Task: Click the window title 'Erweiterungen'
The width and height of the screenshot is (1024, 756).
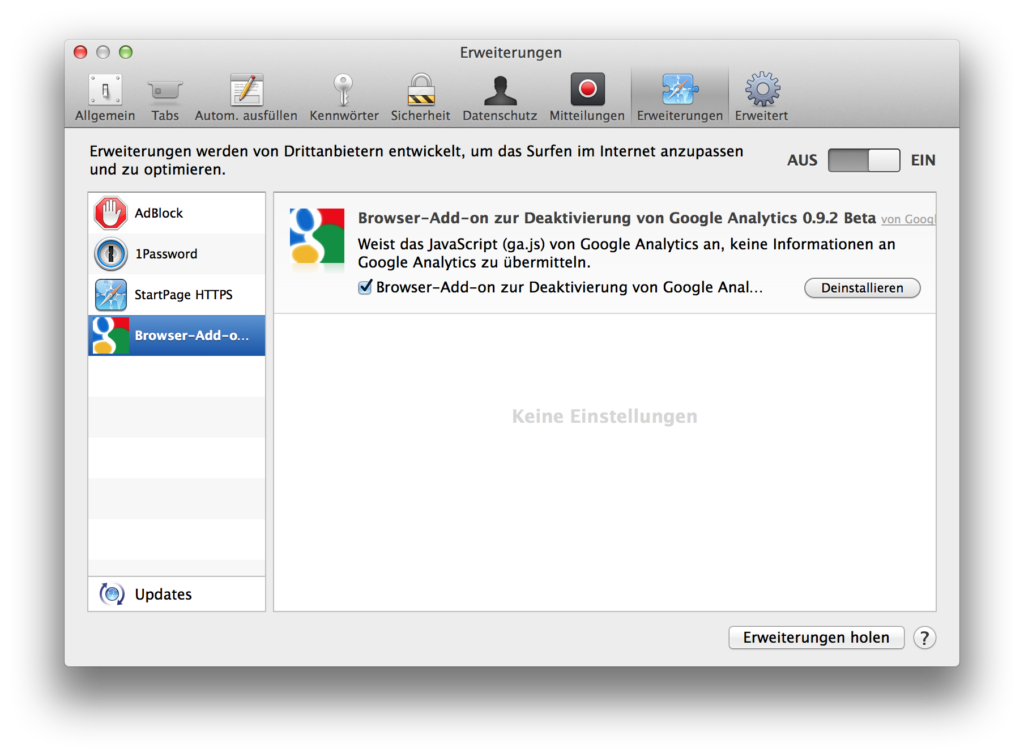Action: 511,52
